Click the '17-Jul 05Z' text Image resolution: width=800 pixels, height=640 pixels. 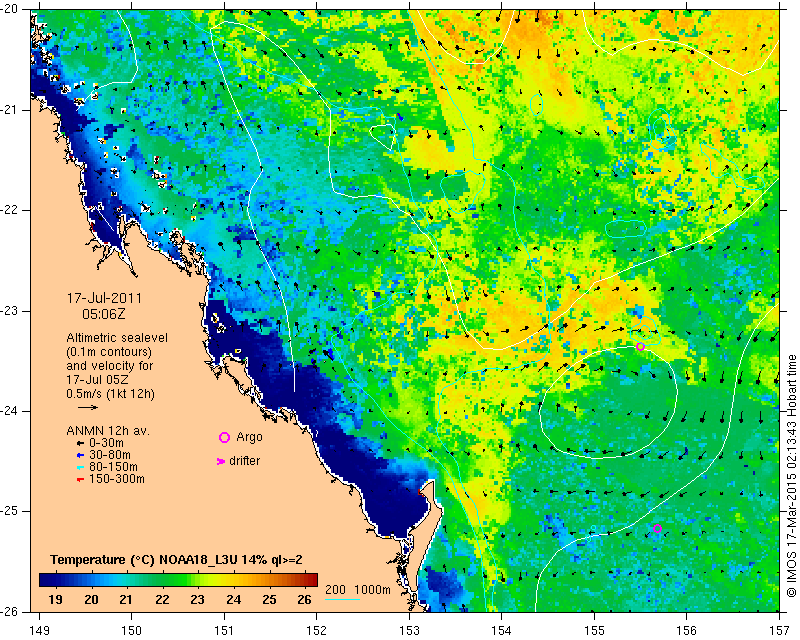tap(97, 380)
